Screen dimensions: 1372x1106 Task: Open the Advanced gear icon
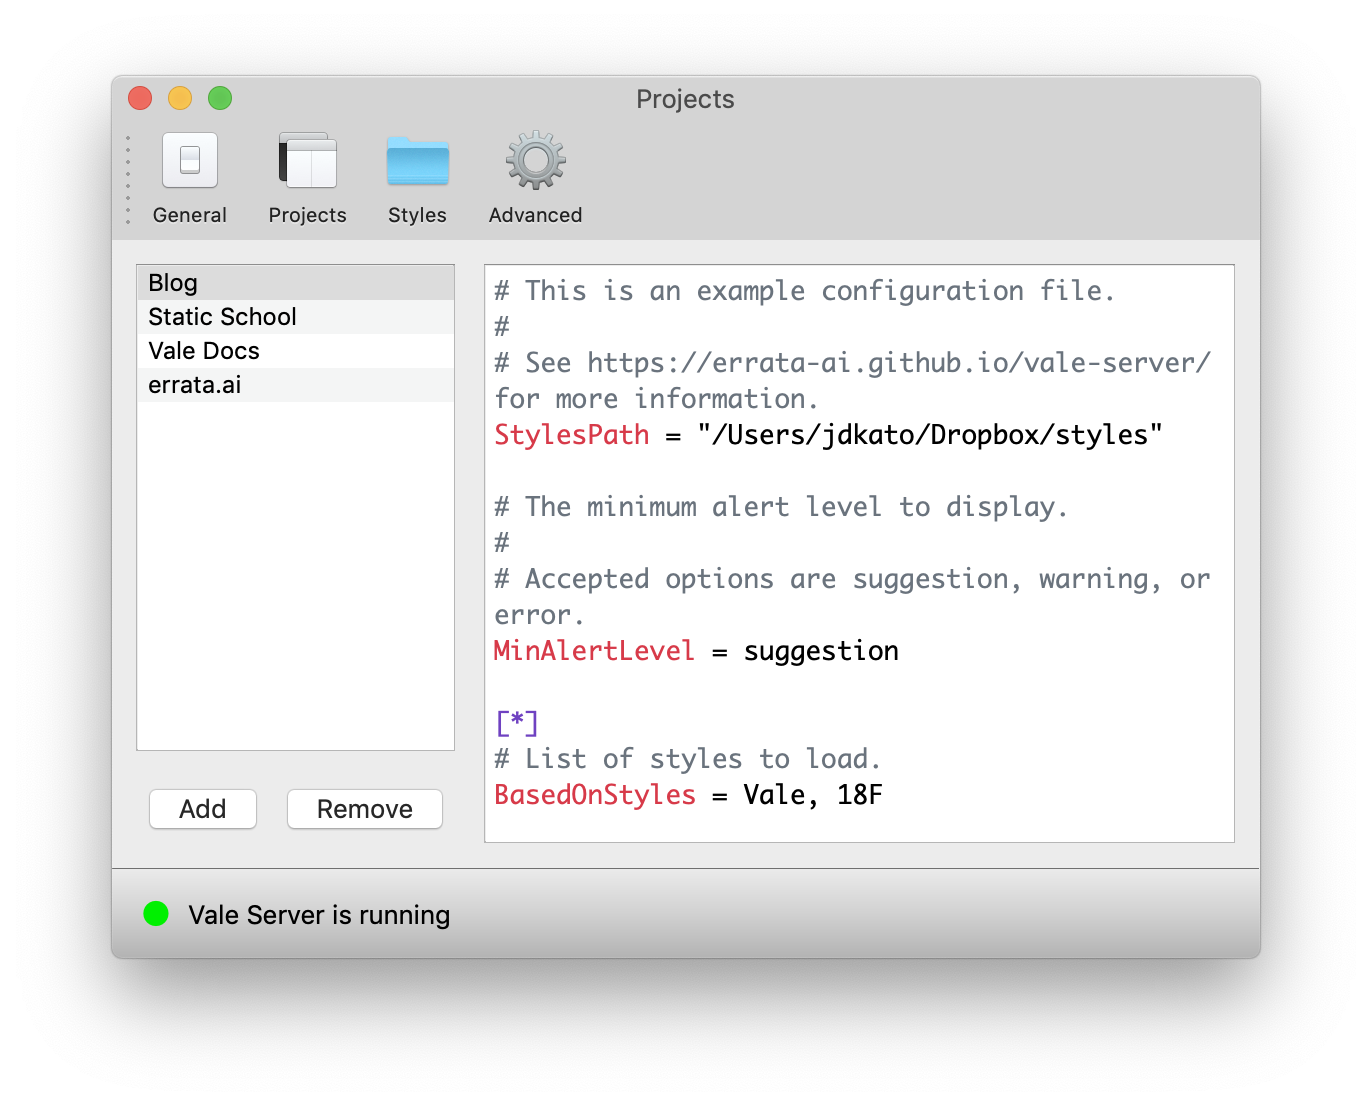click(x=536, y=160)
